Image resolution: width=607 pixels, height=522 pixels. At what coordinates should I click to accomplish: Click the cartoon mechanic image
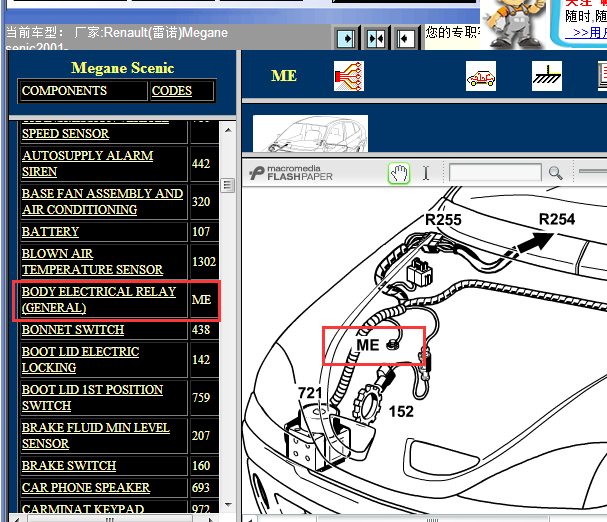pyautogui.click(x=513, y=24)
